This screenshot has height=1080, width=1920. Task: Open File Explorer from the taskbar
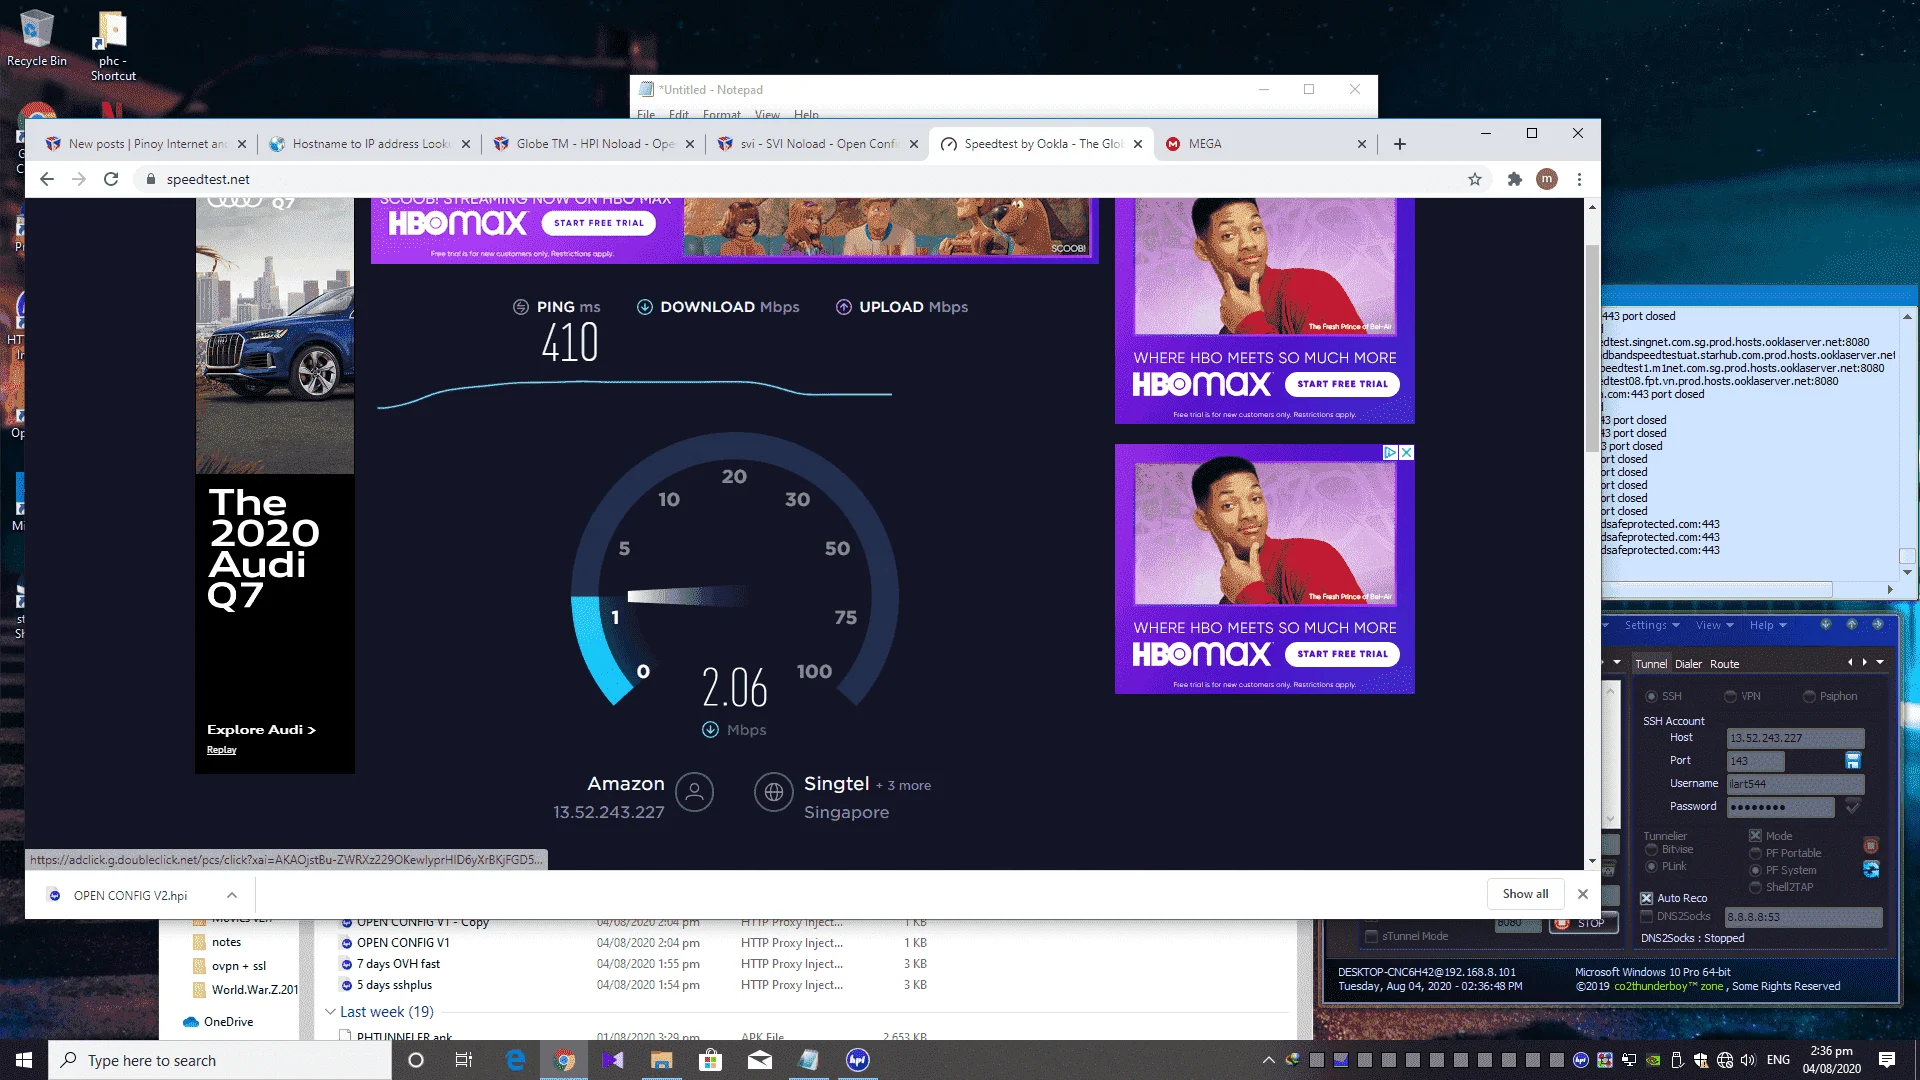coord(661,1060)
